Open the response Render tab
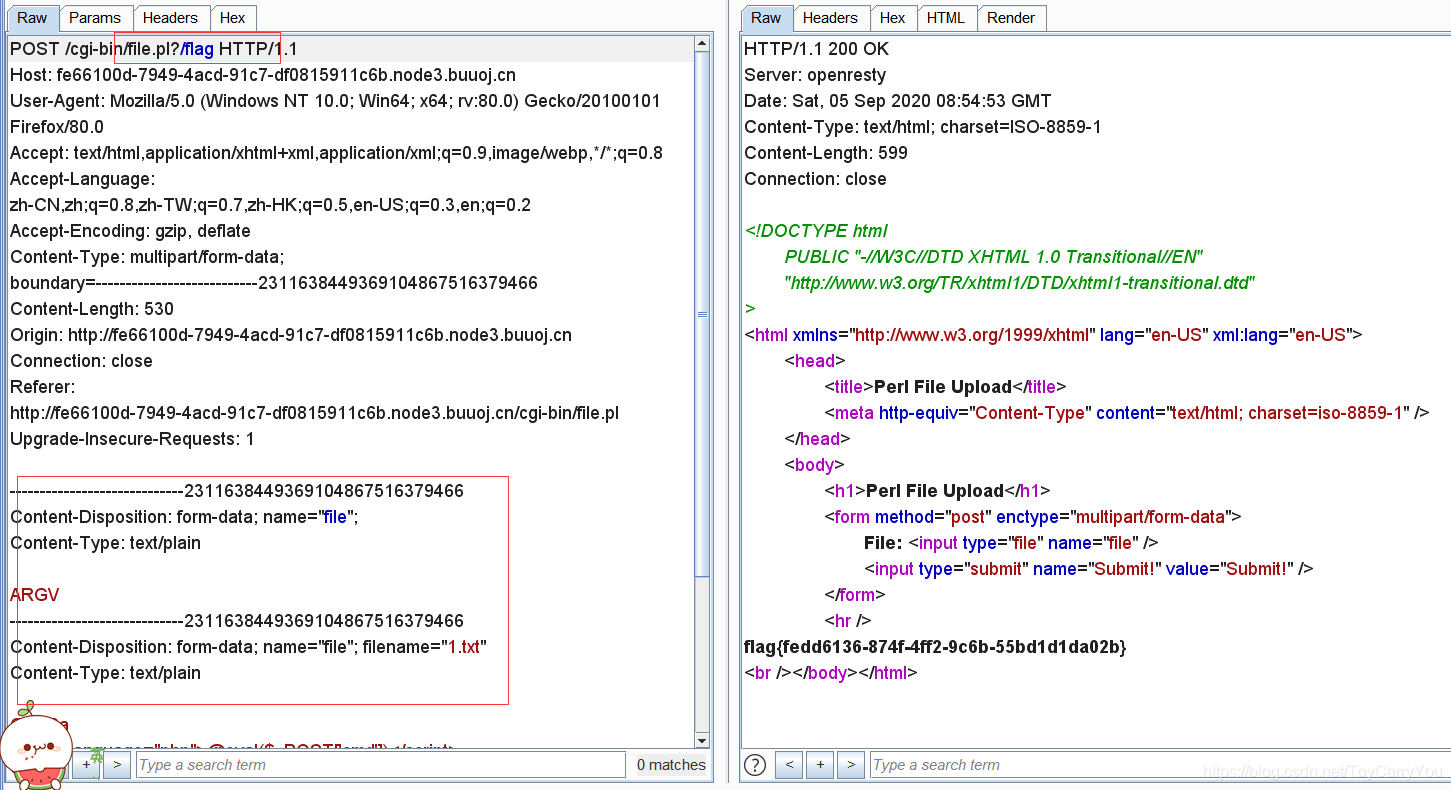The image size is (1451, 790). tap(1011, 18)
